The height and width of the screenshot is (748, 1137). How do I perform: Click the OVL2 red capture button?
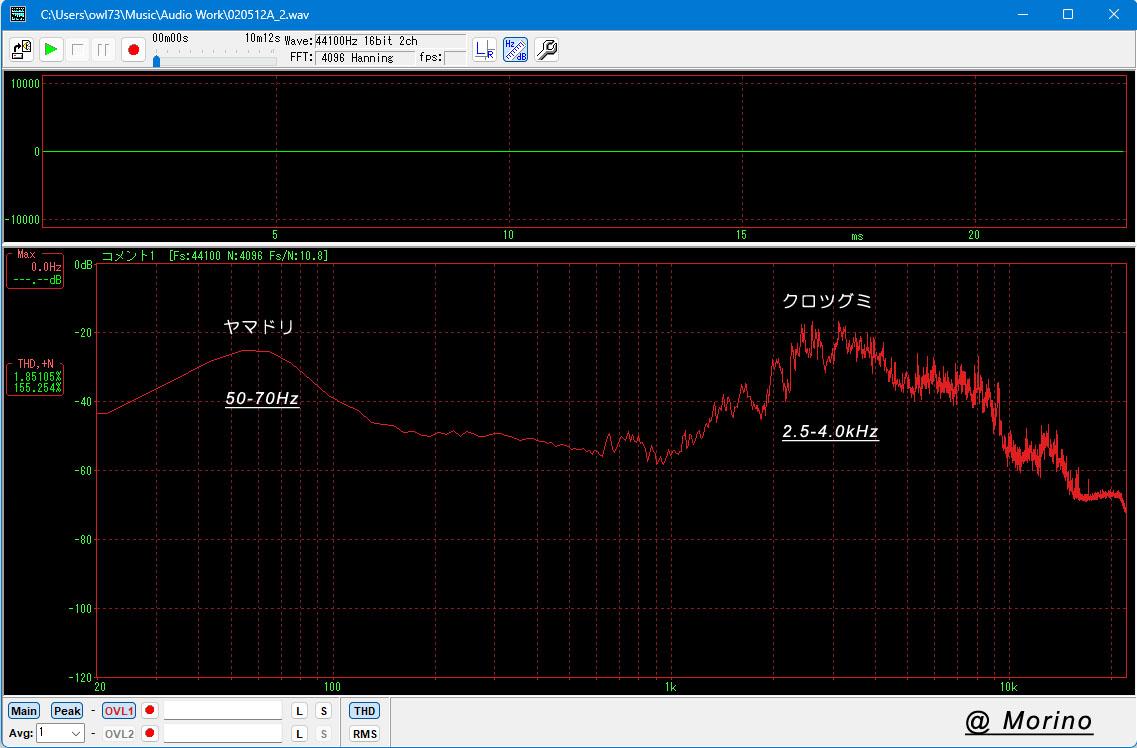(x=150, y=734)
